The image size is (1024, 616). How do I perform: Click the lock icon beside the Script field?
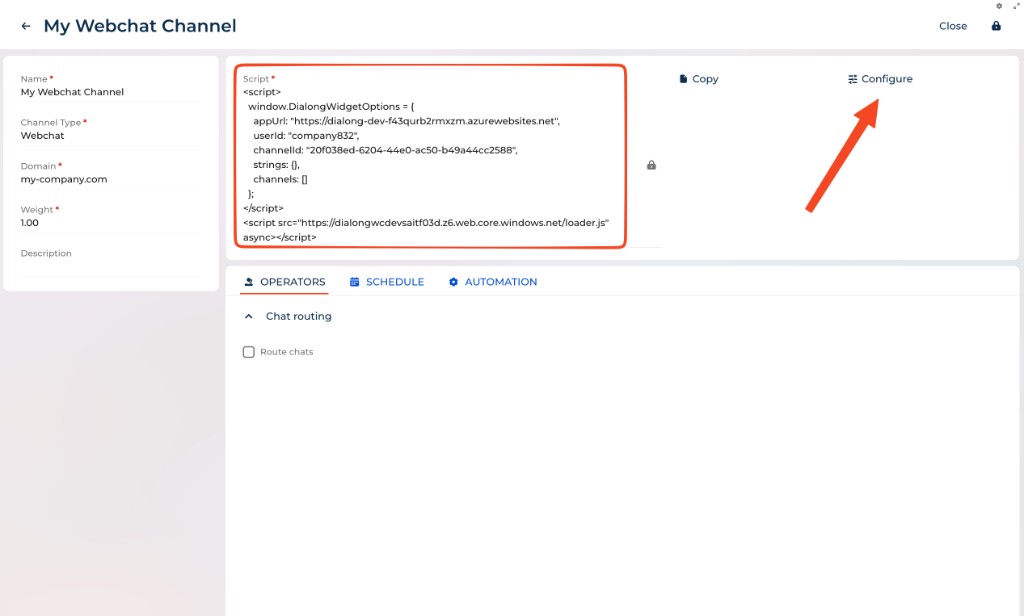(651, 165)
